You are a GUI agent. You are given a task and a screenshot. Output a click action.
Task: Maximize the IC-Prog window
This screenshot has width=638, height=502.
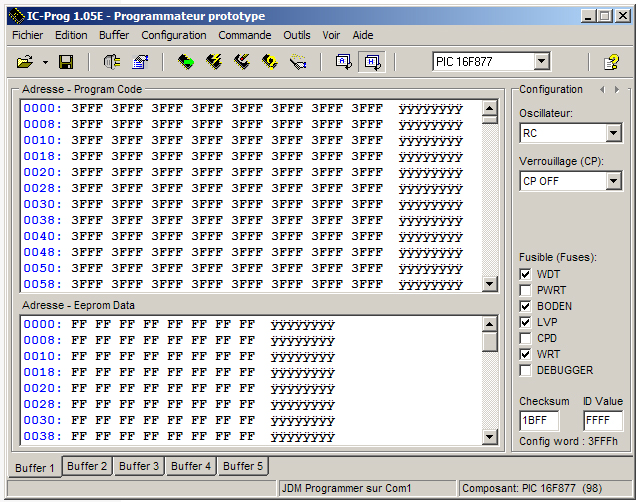pyautogui.click(x=605, y=16)
